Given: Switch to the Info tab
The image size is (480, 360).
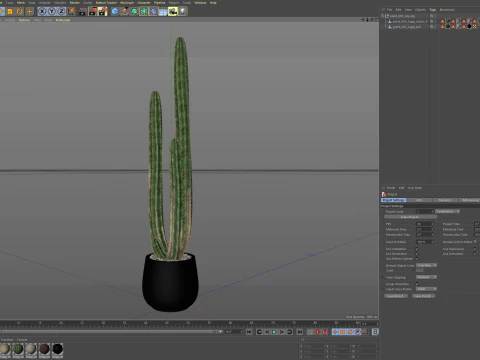Looking at the screenshot, I should [x=419, y=200].
